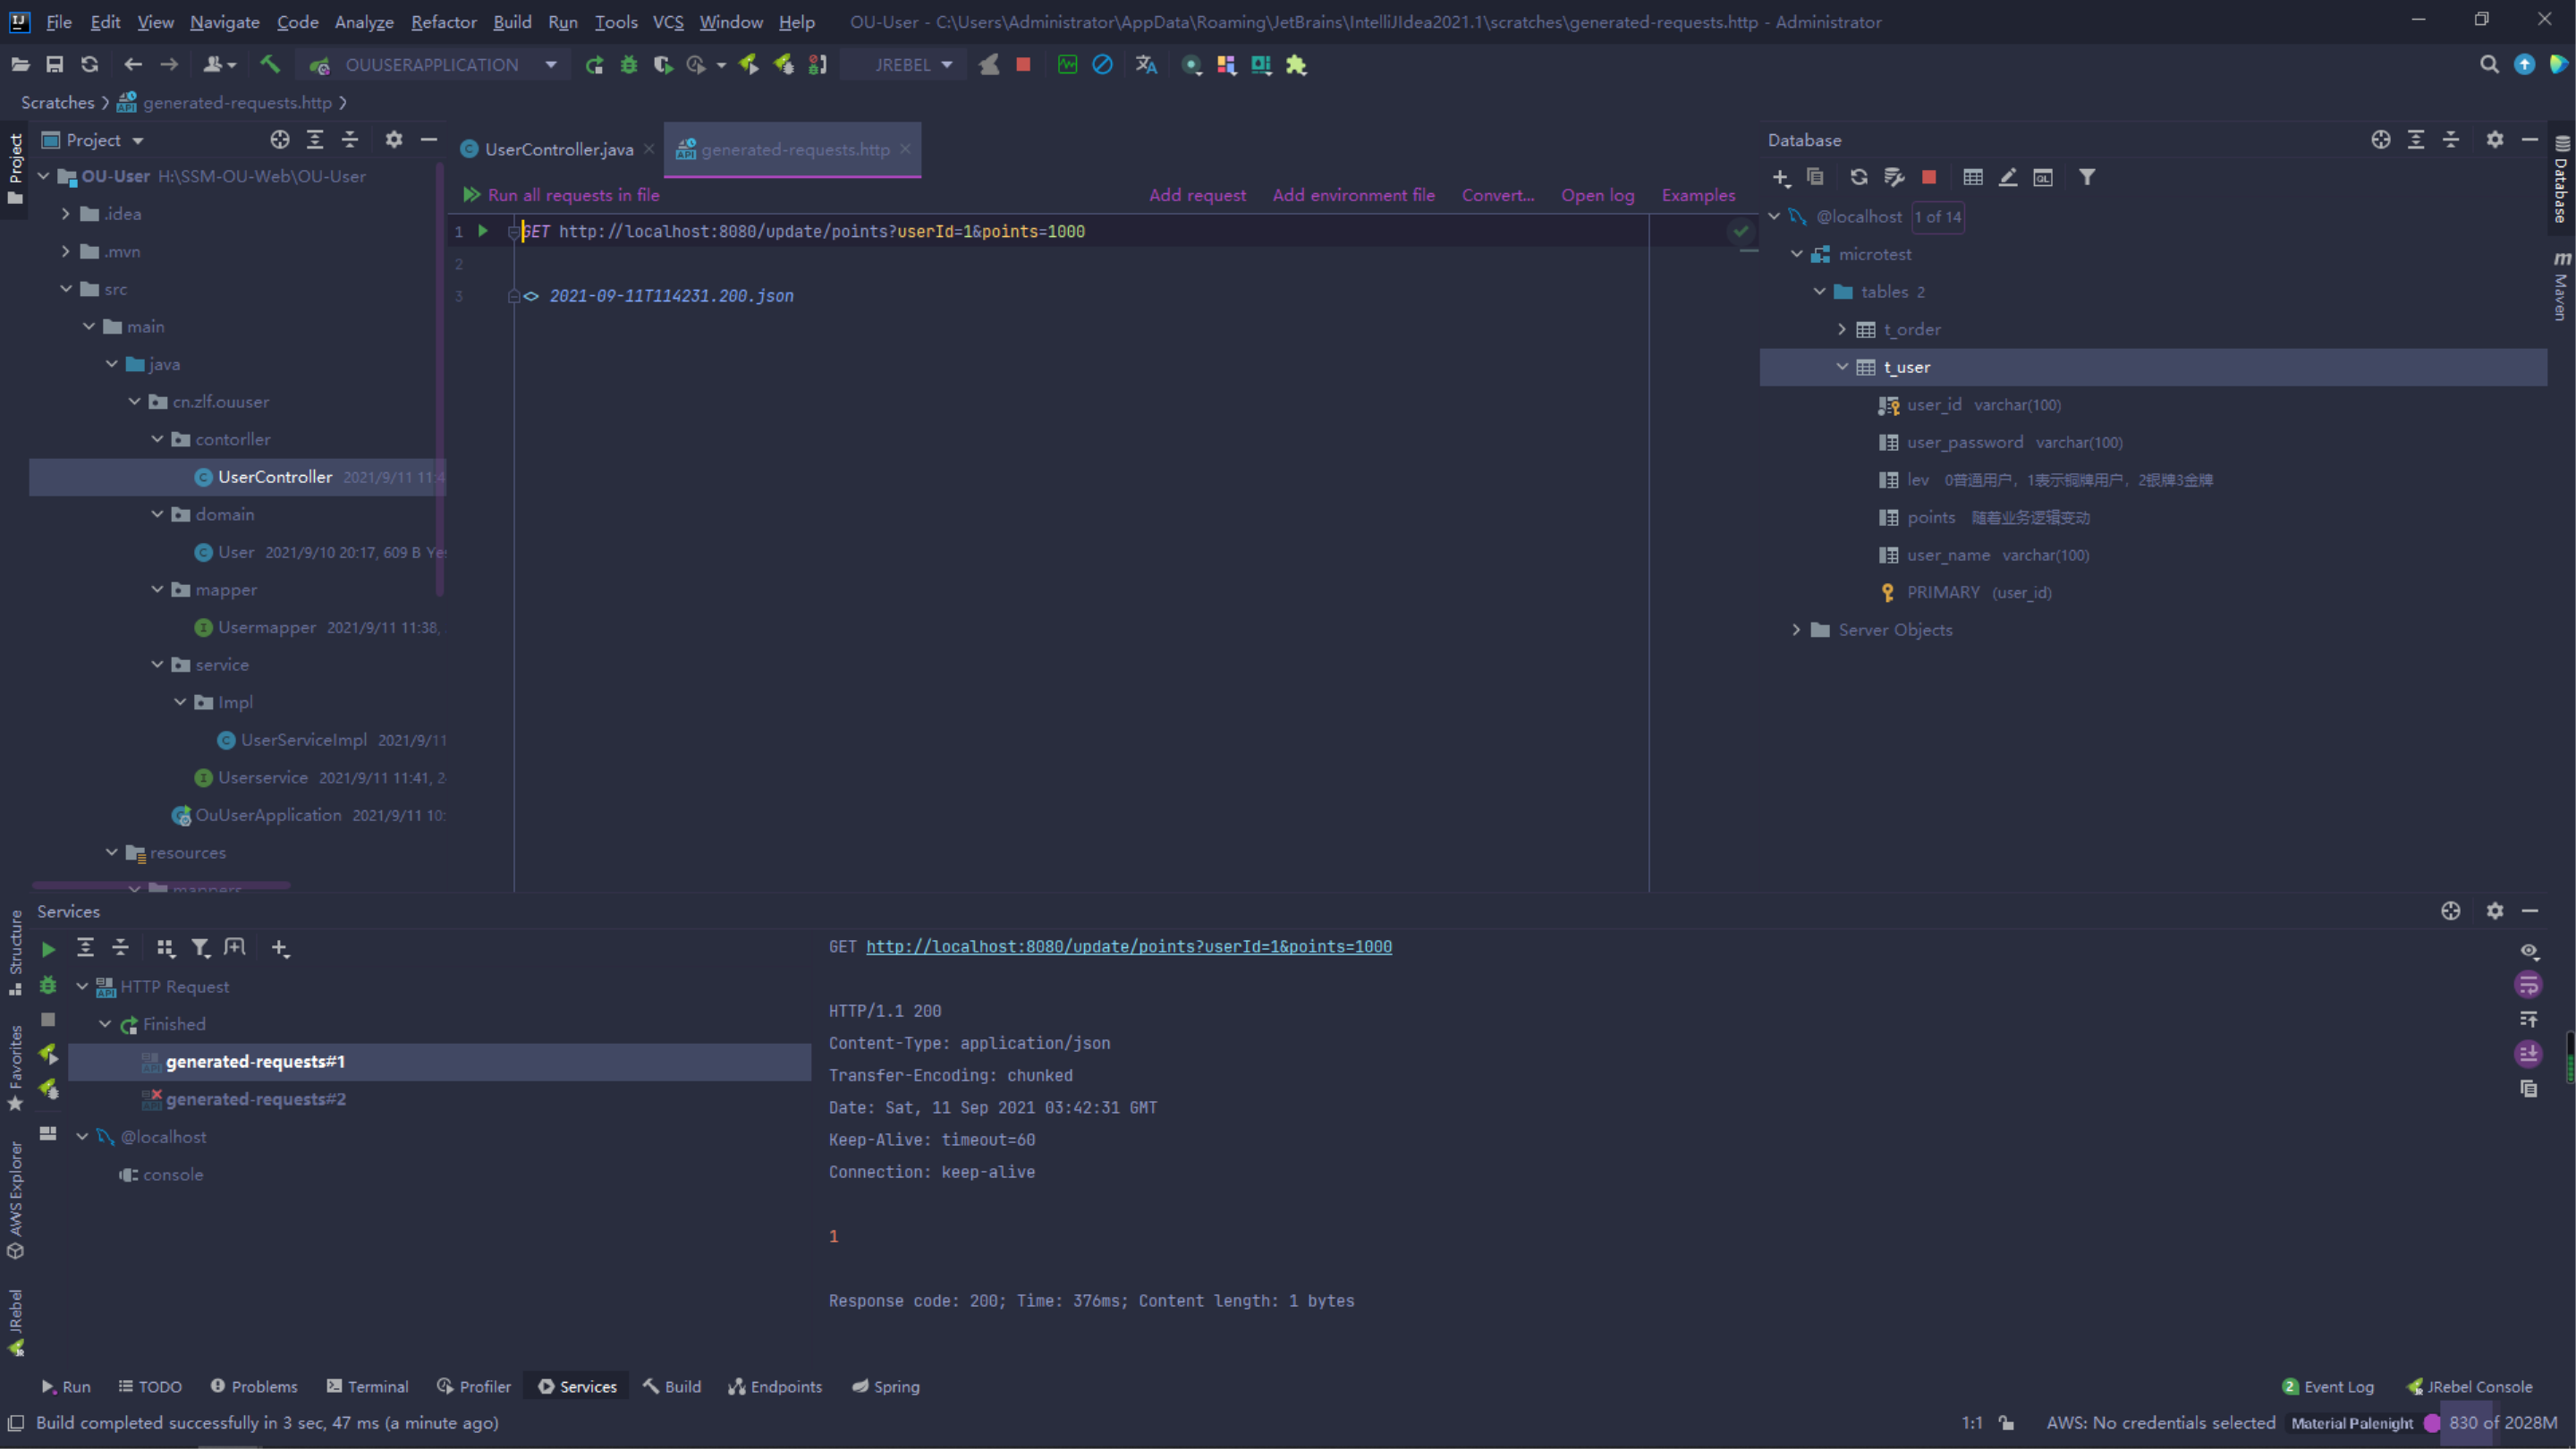Screen dimensions: 2576x1449
Task: Toggle soft-wrap icon in response pane
Action: 2528,986
